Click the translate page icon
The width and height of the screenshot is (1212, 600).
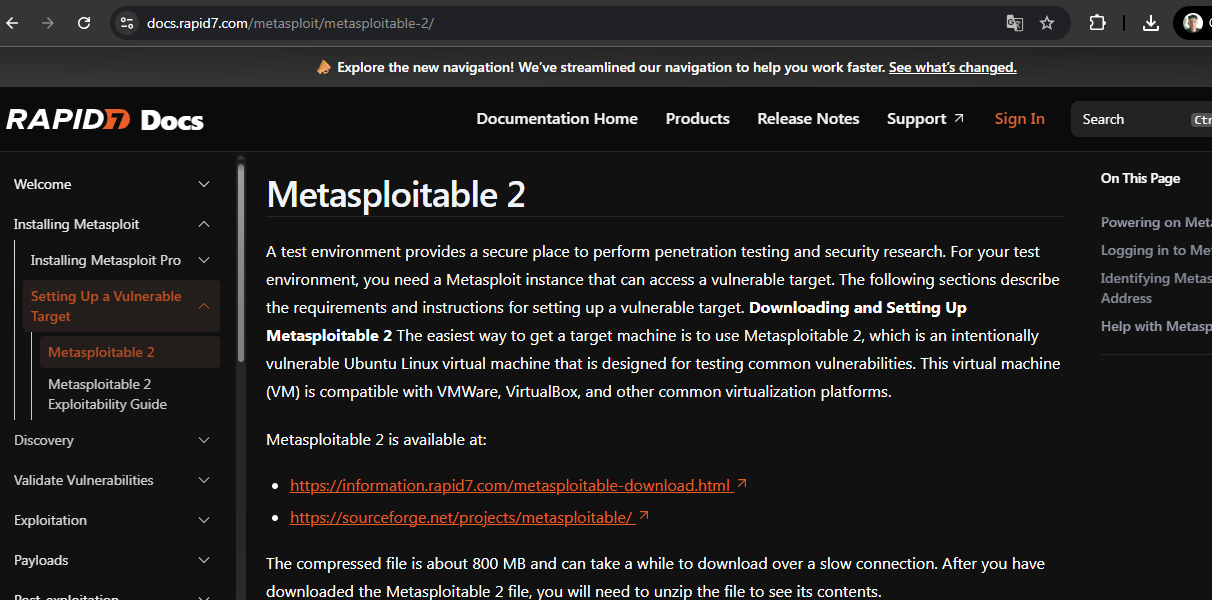1014,23
